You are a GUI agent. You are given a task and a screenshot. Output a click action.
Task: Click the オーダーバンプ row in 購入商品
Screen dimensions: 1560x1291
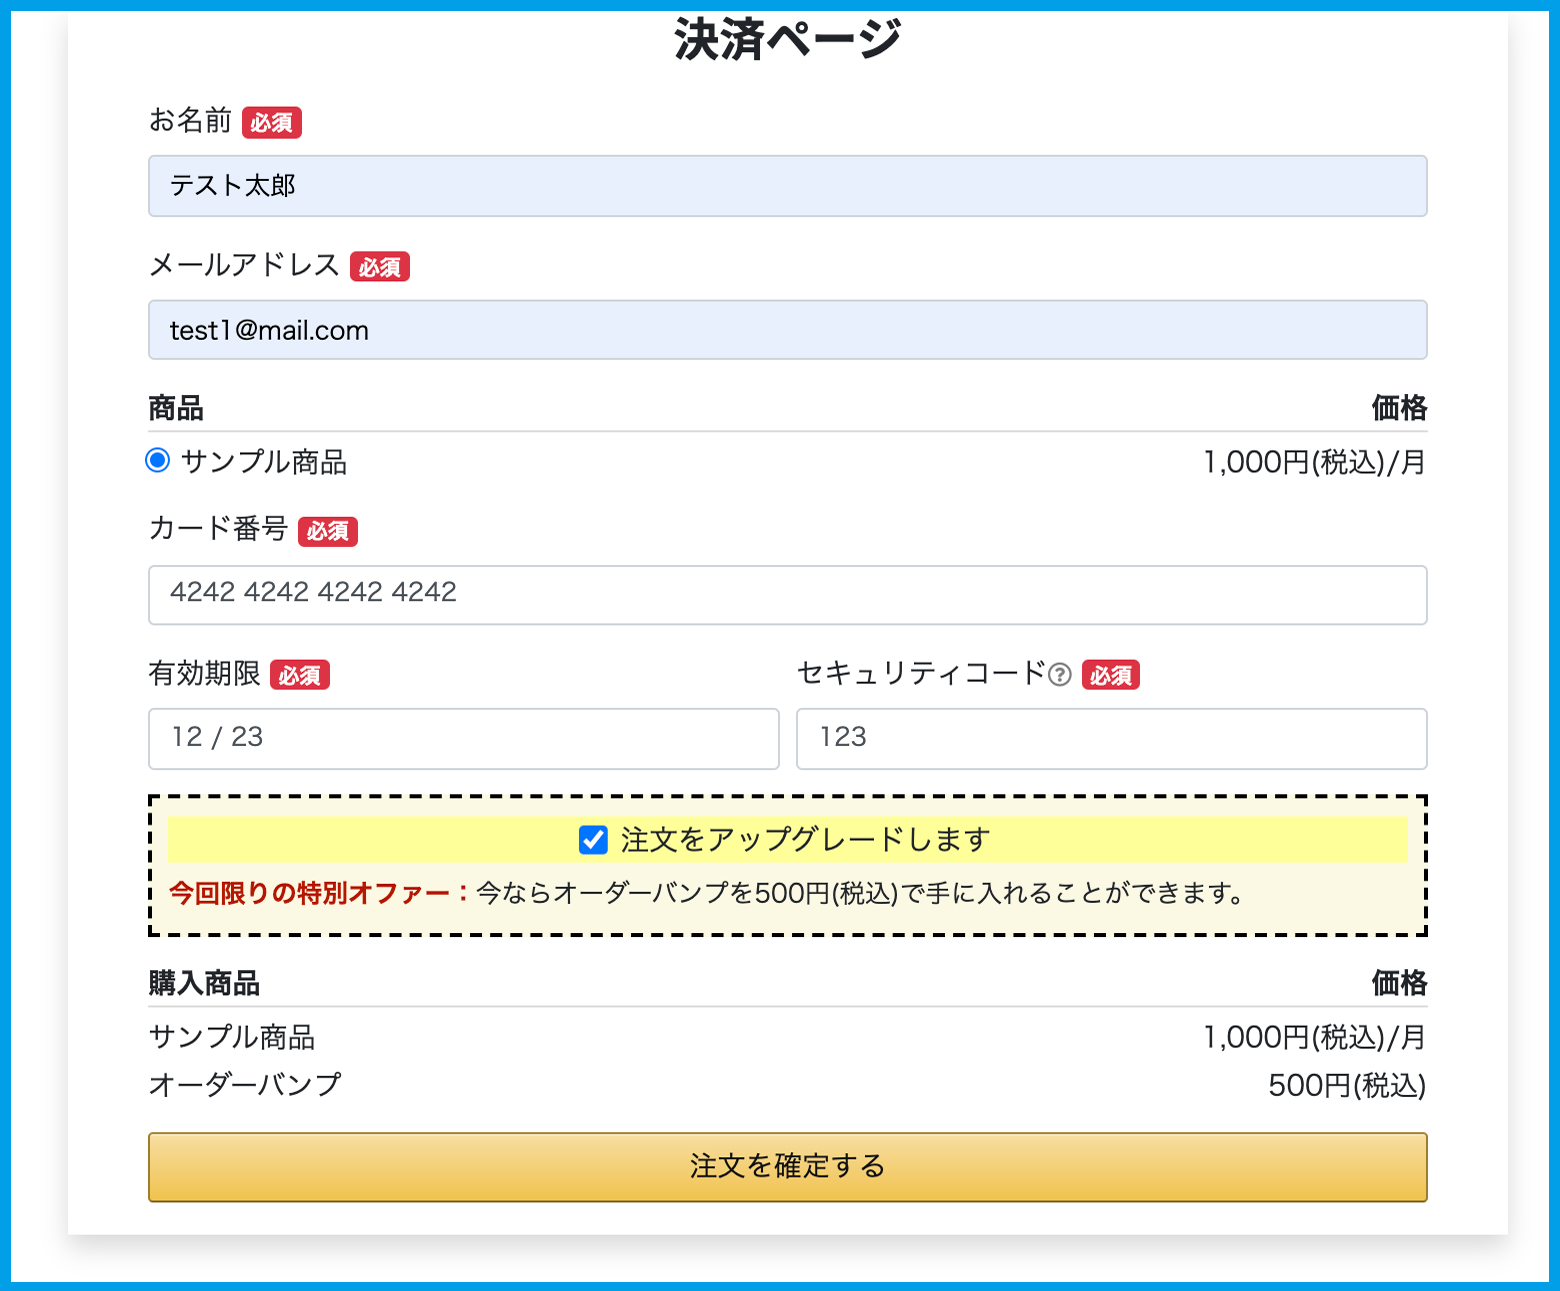(245, 1085)
